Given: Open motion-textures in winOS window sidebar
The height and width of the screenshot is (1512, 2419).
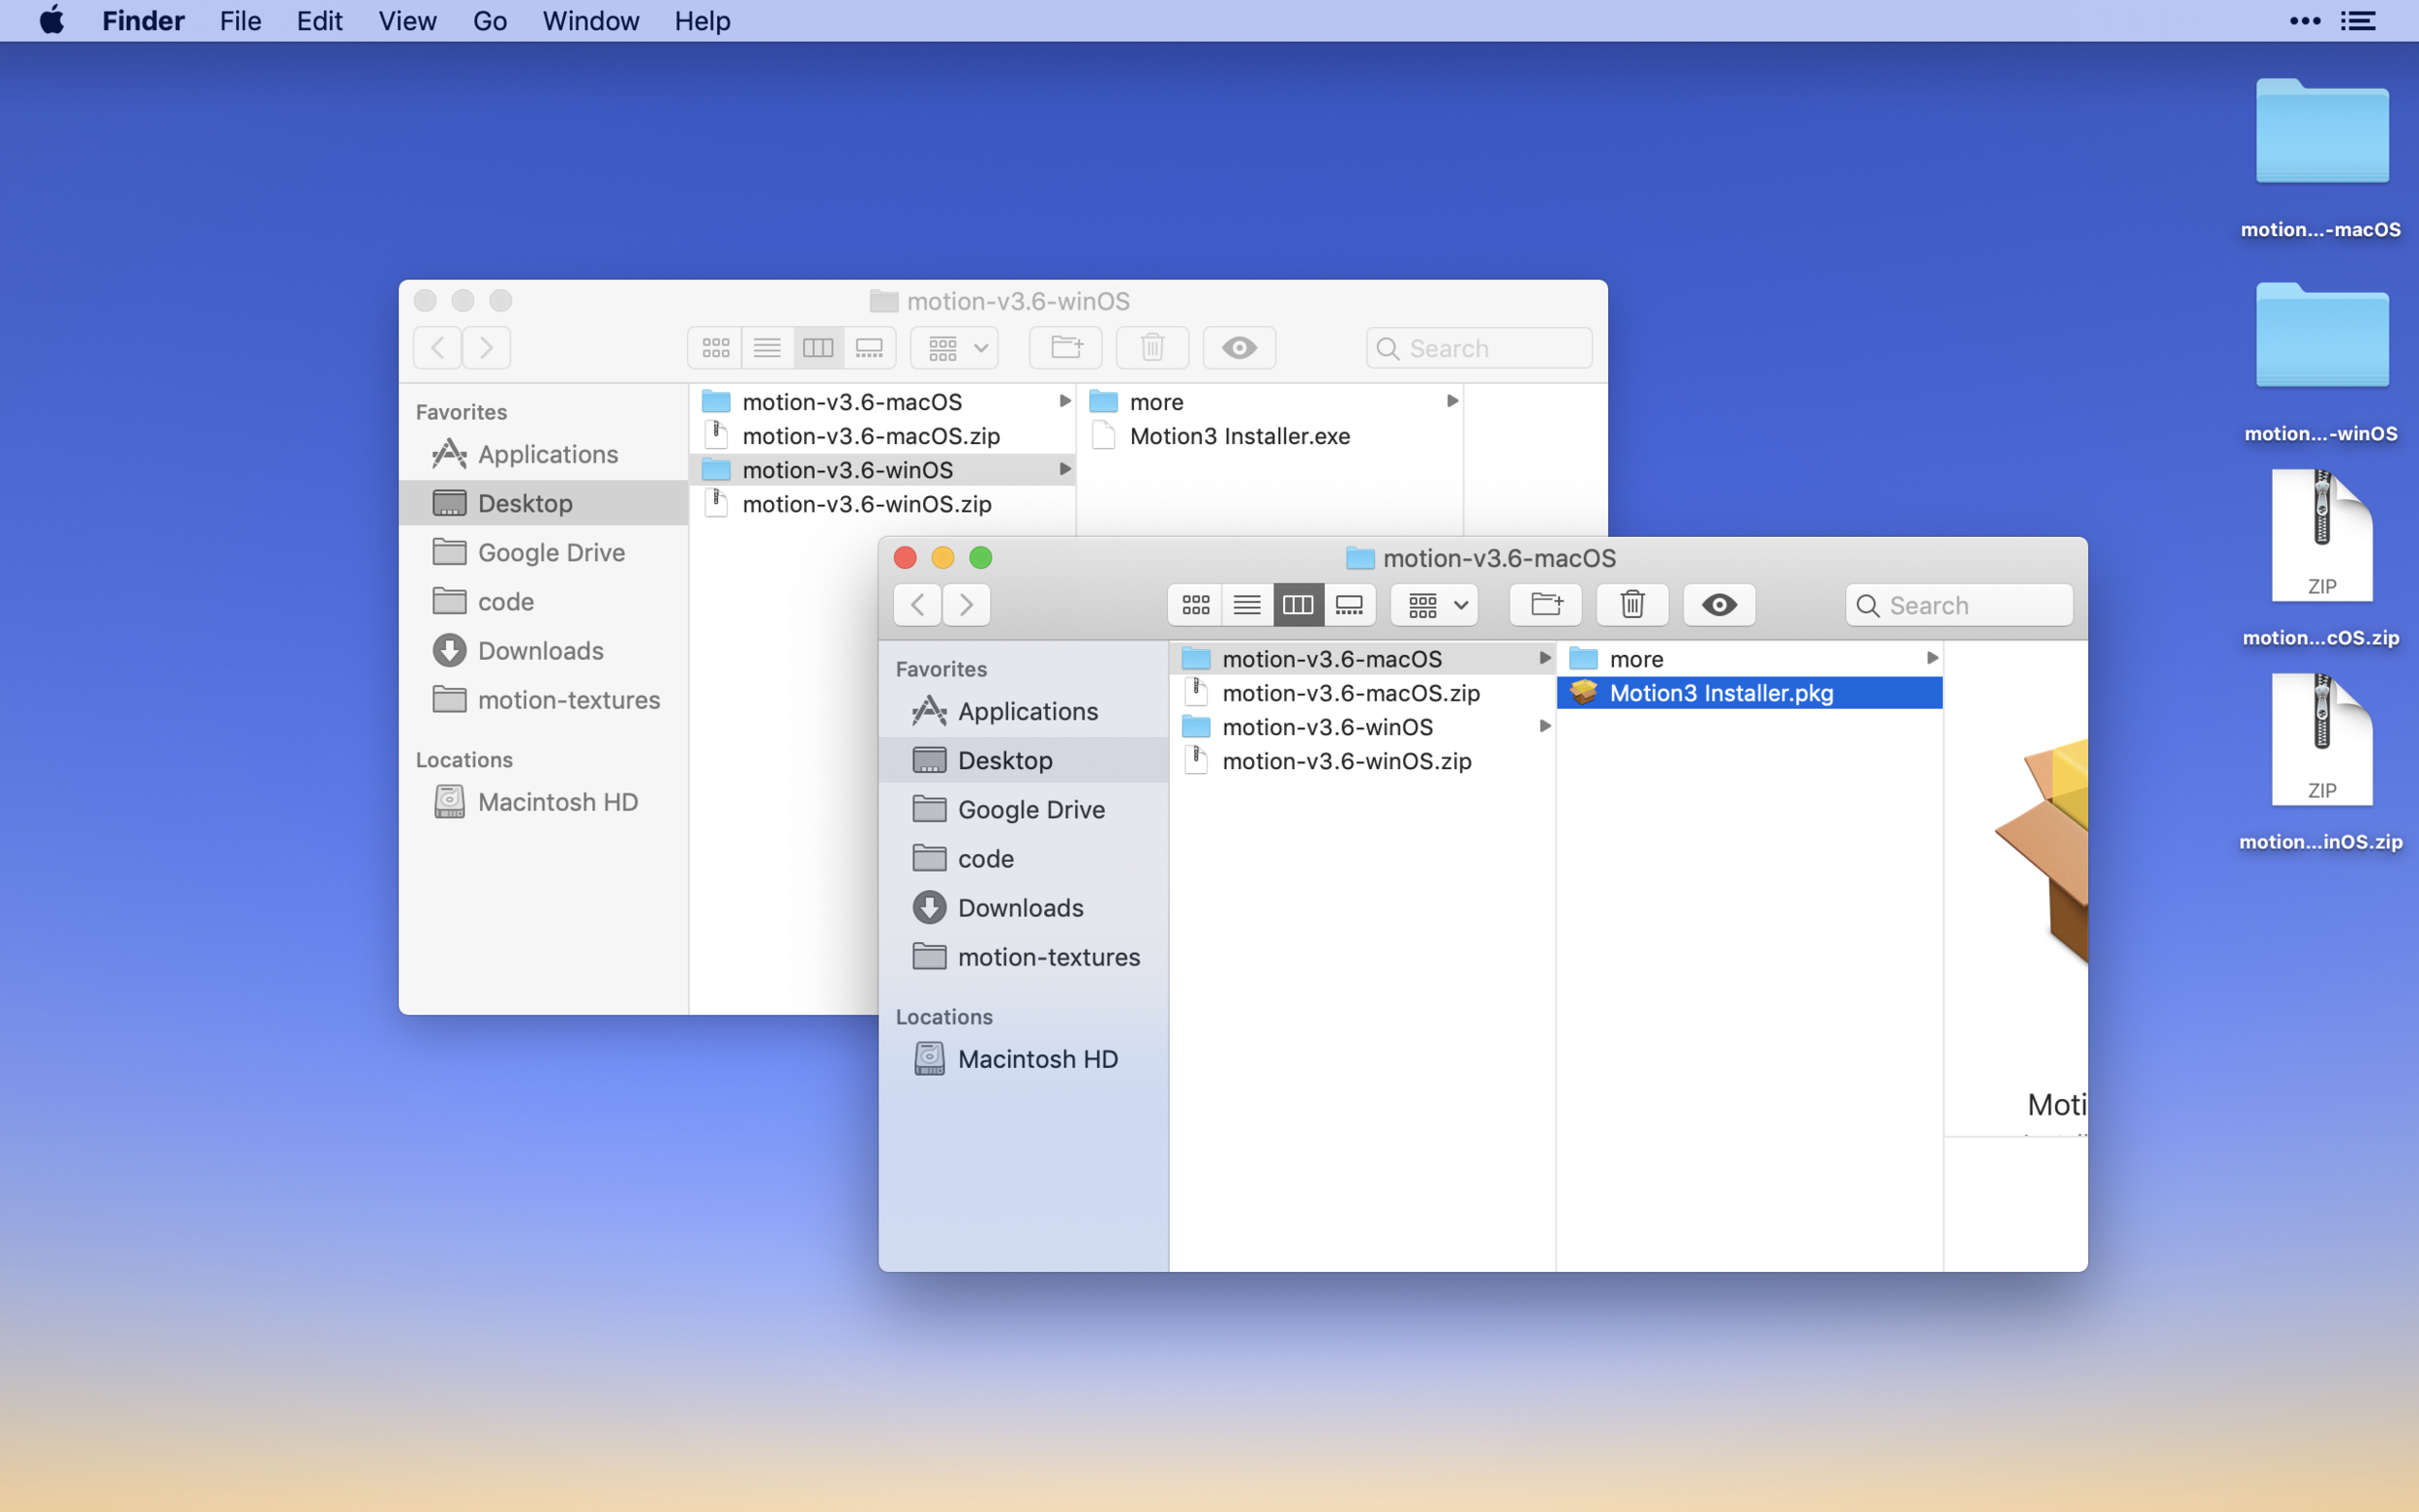Looking at the screenshot, I should (543, 699).
